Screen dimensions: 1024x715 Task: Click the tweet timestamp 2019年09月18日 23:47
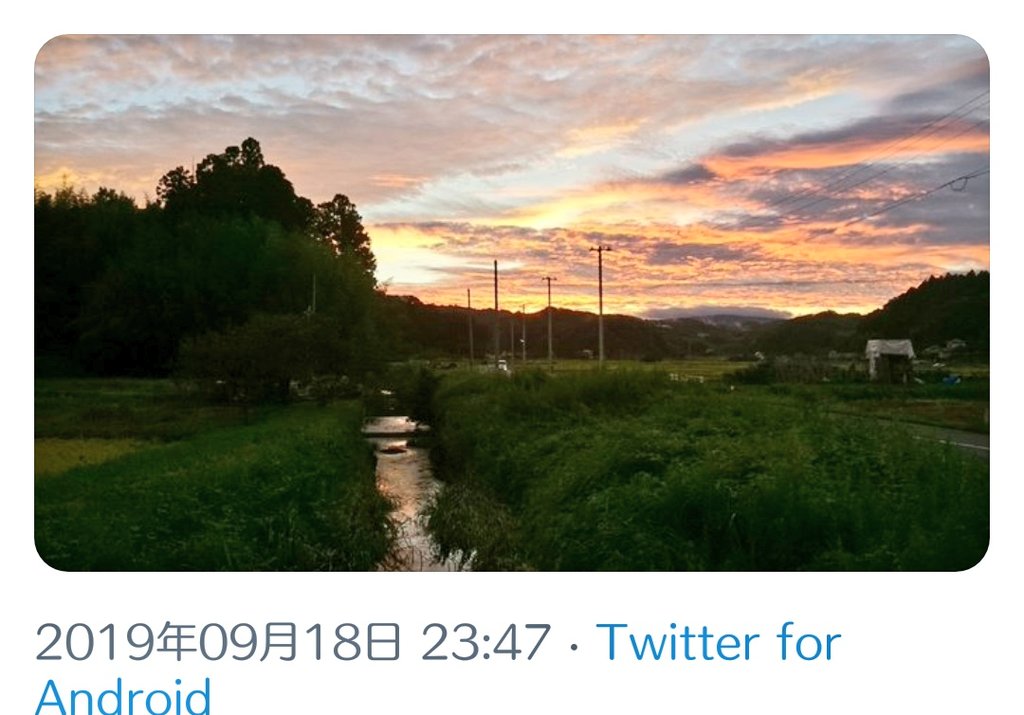[293, 642]
